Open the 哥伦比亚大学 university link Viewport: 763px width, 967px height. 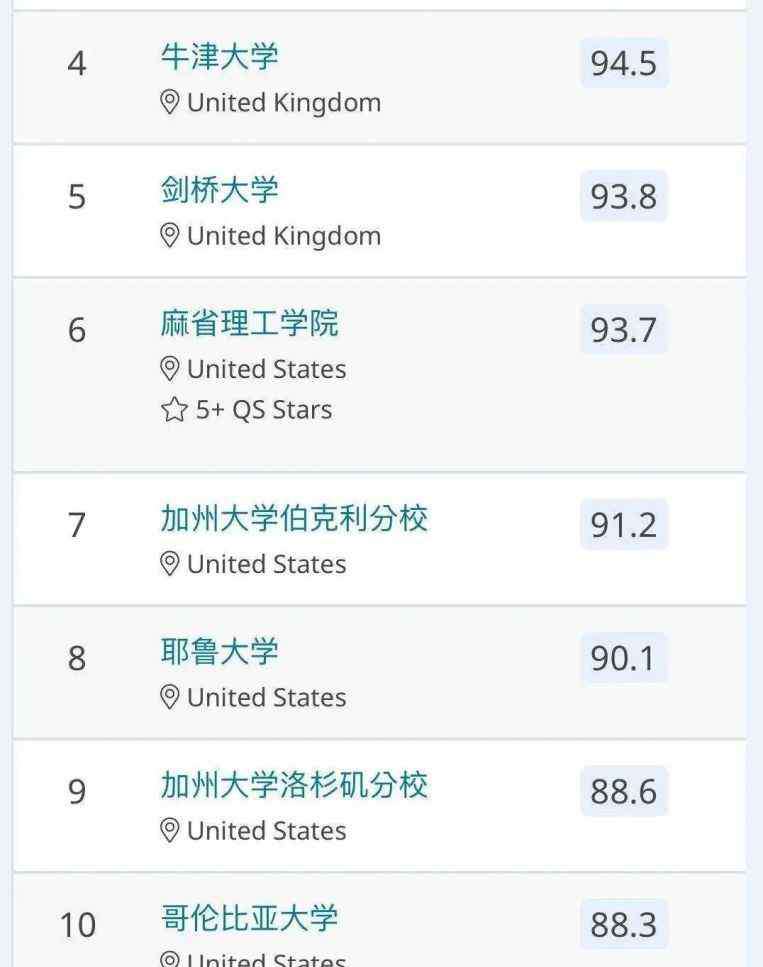(x=249, y=918)
